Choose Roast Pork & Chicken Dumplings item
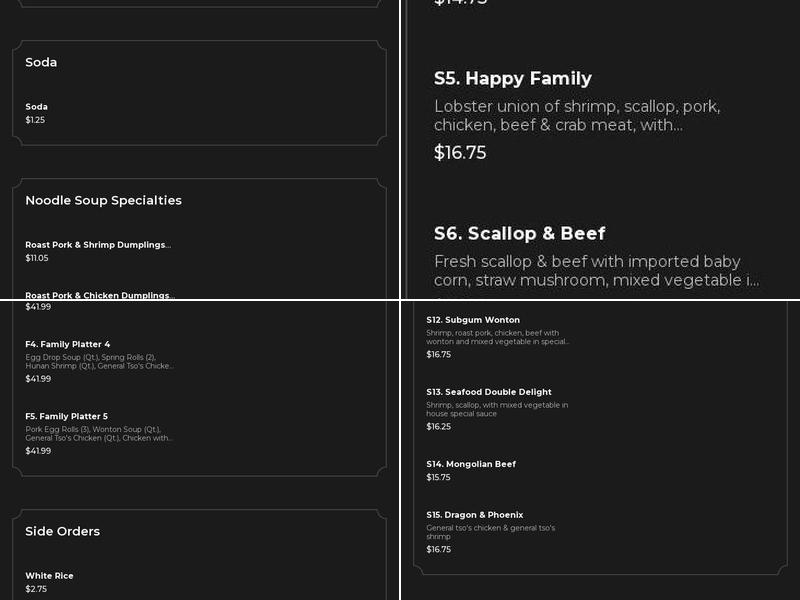 pos(99,295)
